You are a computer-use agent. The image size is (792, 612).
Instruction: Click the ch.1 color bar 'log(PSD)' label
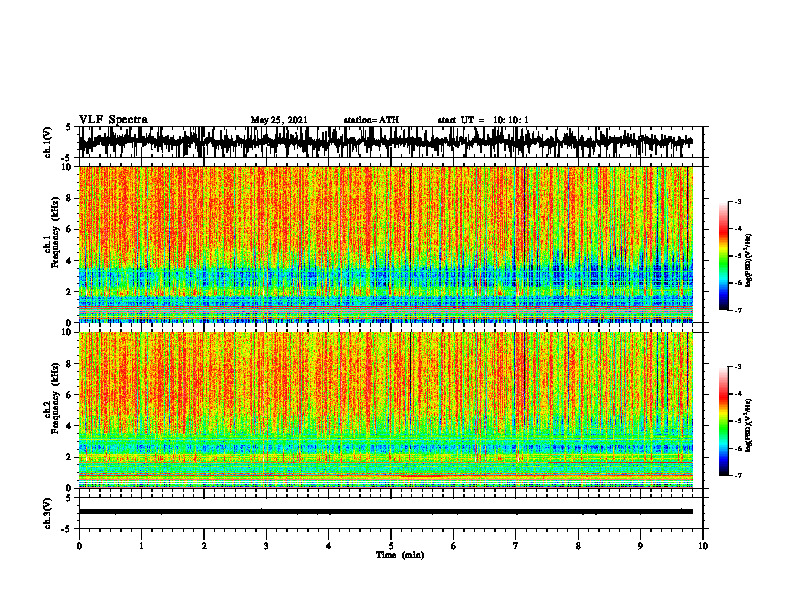(x=749, y=261)
